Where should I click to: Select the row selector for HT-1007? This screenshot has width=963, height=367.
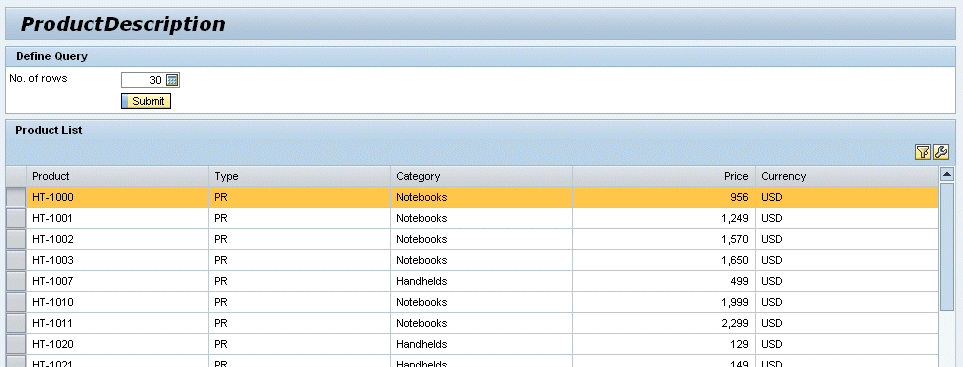(x=16, y=281)
